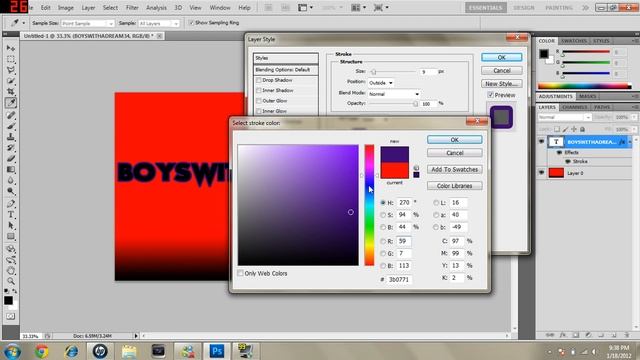Select the Dodge tool

tap(11, 191)
